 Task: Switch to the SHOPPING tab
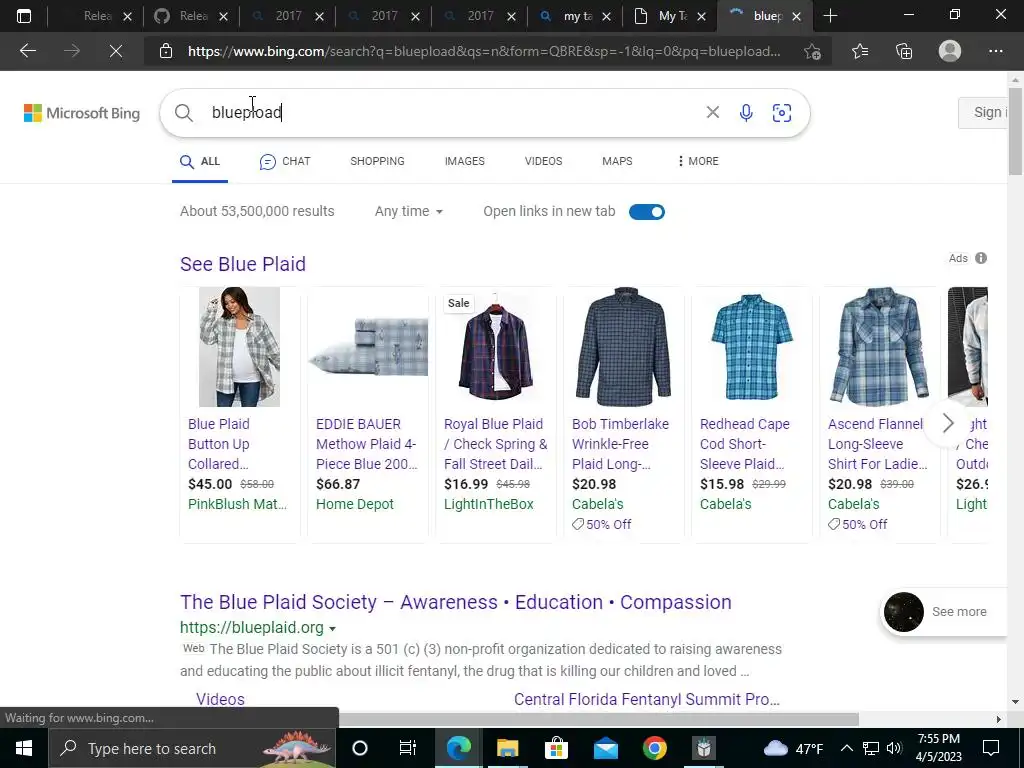click(377, 161)
